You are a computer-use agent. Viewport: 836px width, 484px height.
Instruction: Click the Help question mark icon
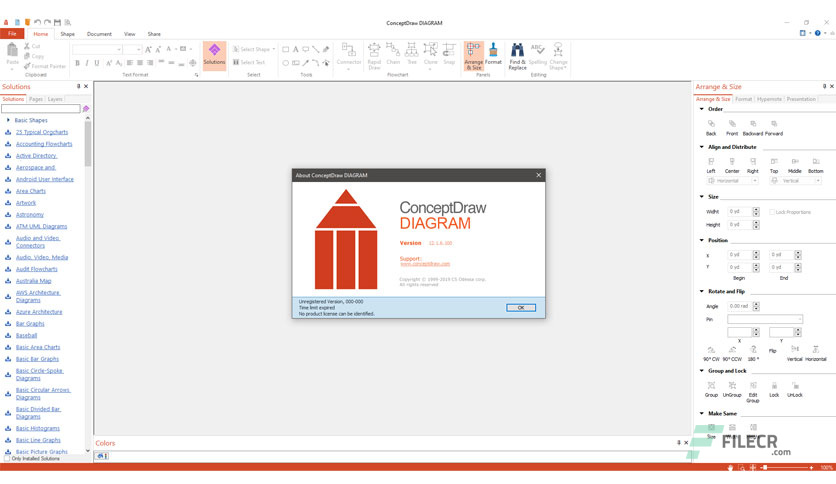(817, 33)
